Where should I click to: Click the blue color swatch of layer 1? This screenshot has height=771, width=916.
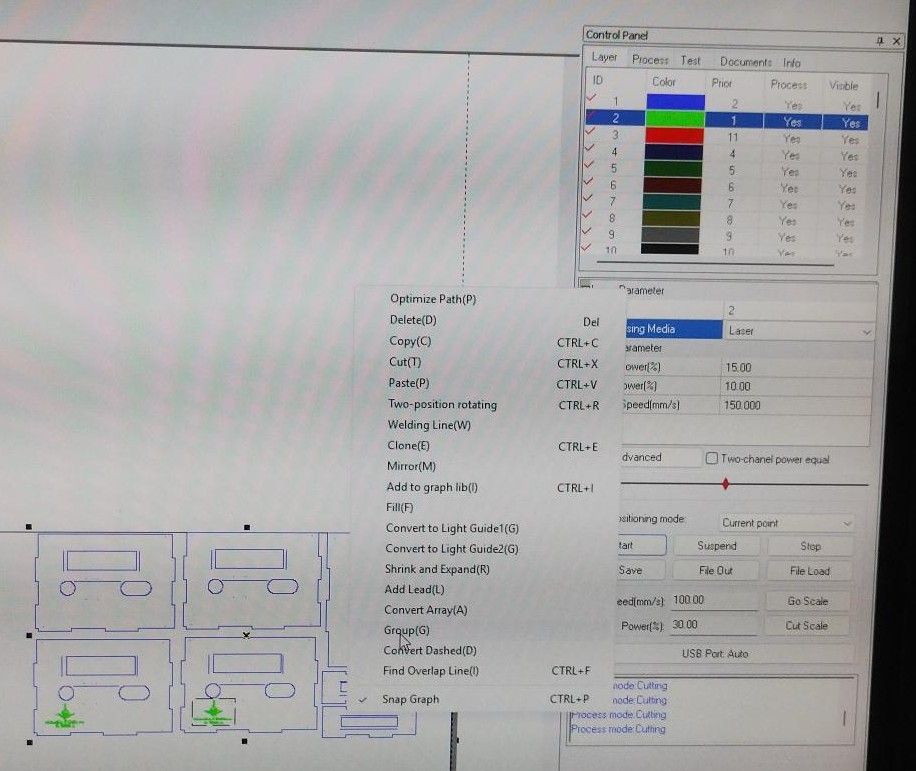tap(675, 102)
